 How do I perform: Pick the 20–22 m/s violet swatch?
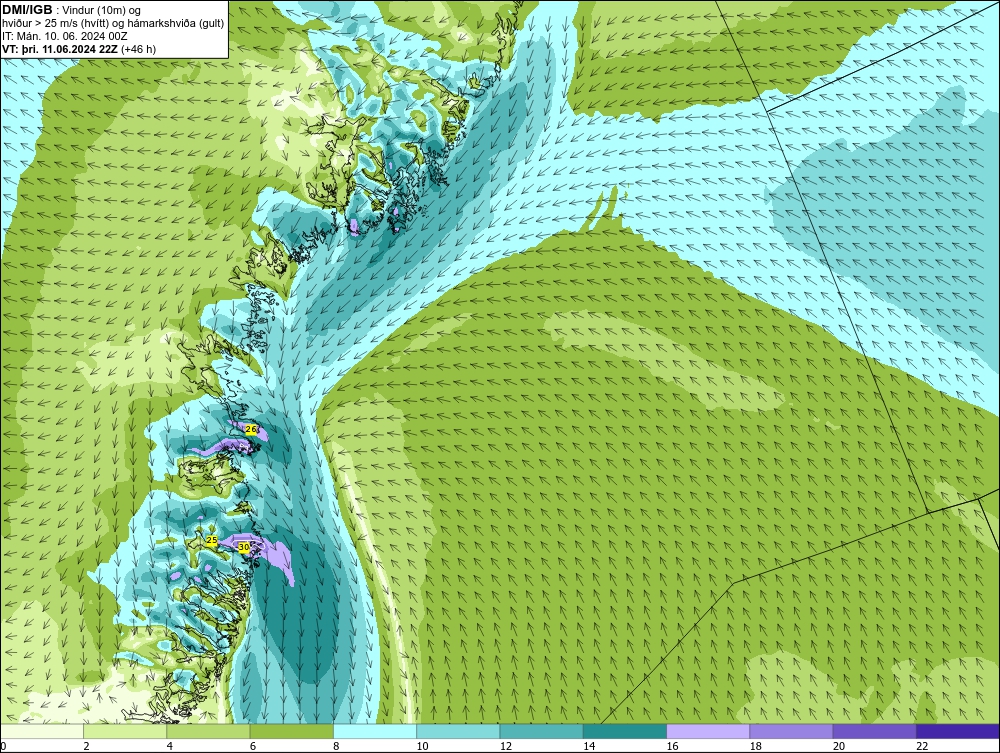coord(874,731)
